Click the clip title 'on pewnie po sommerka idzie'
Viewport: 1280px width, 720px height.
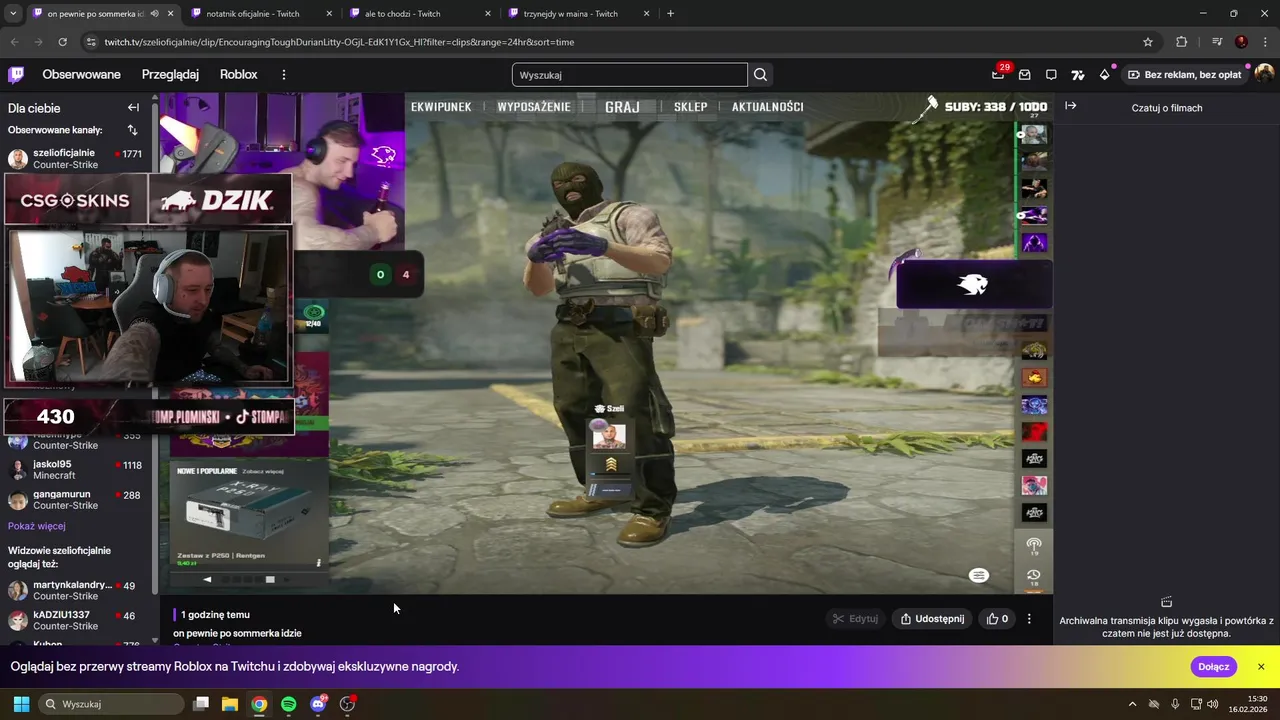(237, 633)
